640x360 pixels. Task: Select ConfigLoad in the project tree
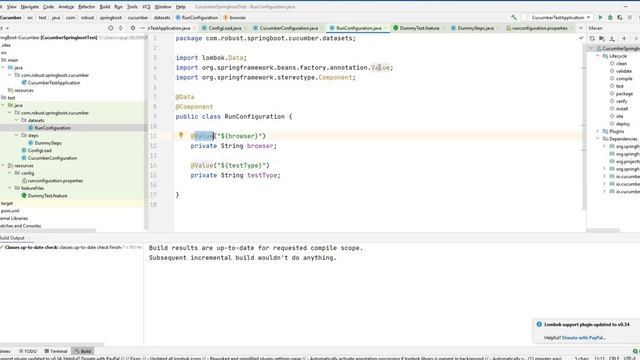pyautogui.click(x=40, y=151)
